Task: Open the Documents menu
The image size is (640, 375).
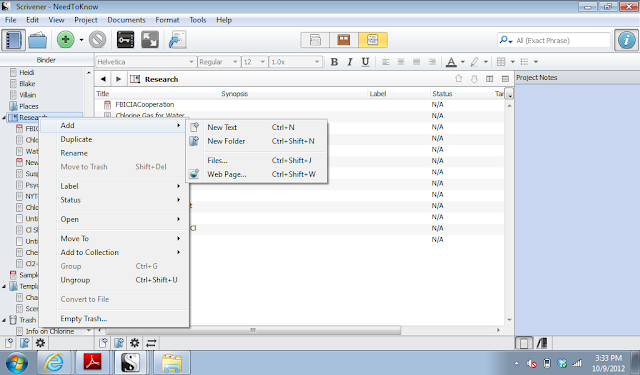Action: pos(126,20)
